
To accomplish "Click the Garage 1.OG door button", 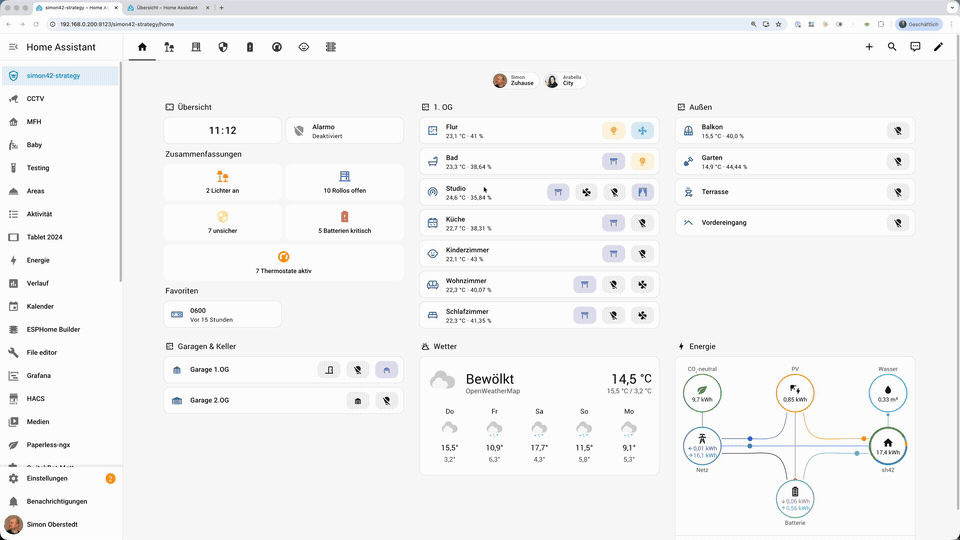I will (x=329, y=370).
